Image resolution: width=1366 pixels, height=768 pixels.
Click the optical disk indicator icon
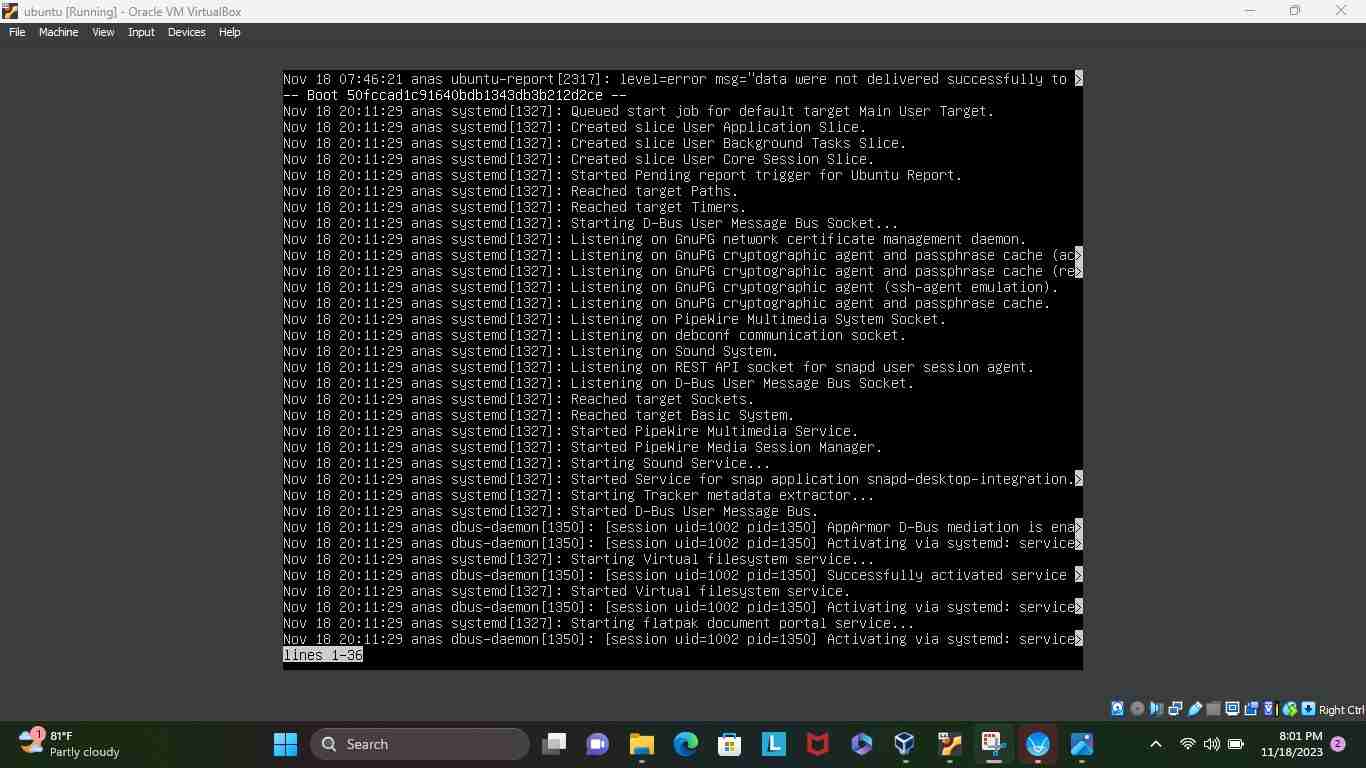pyautogui.click(x=1137, y=709)
